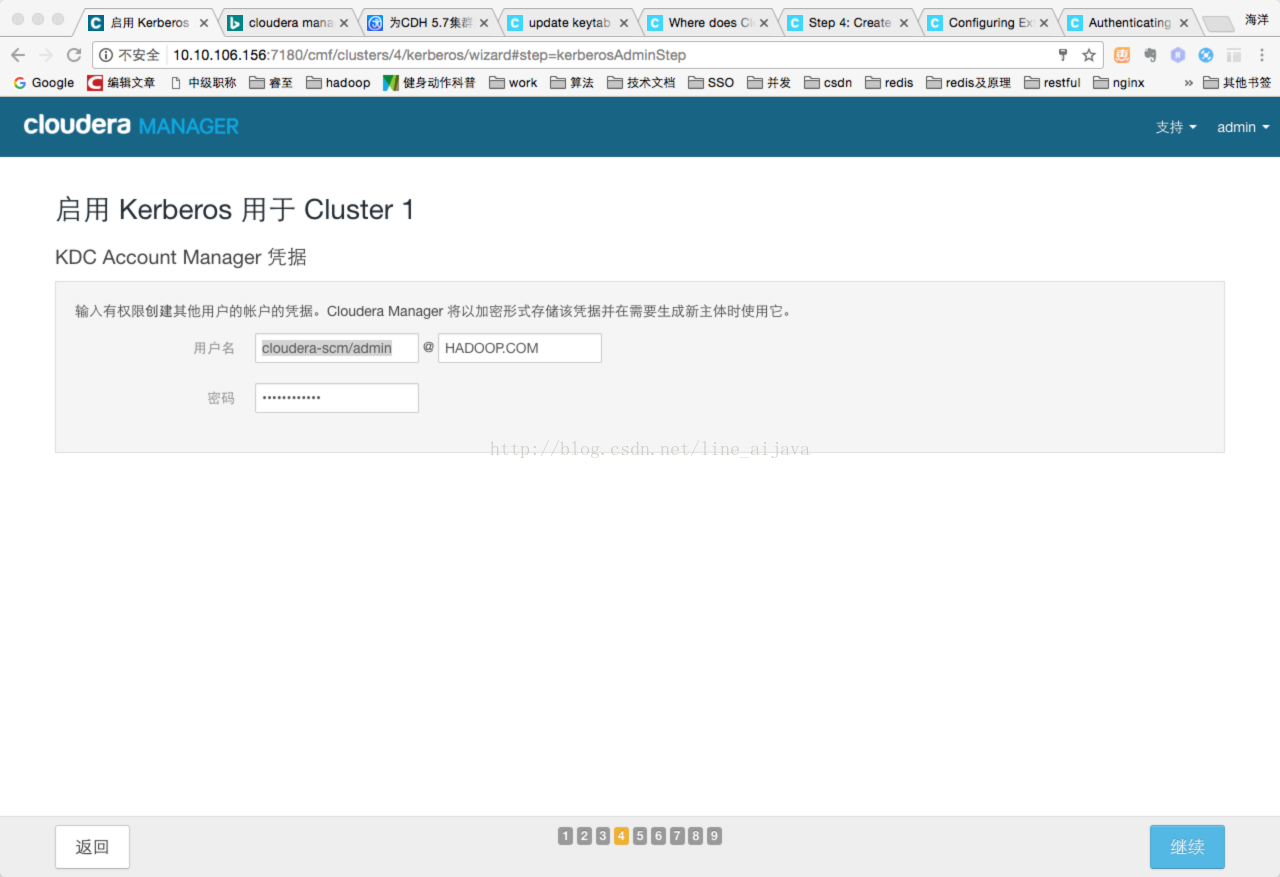Click the HADOOP.COM realm field

(x=520, y=348)
